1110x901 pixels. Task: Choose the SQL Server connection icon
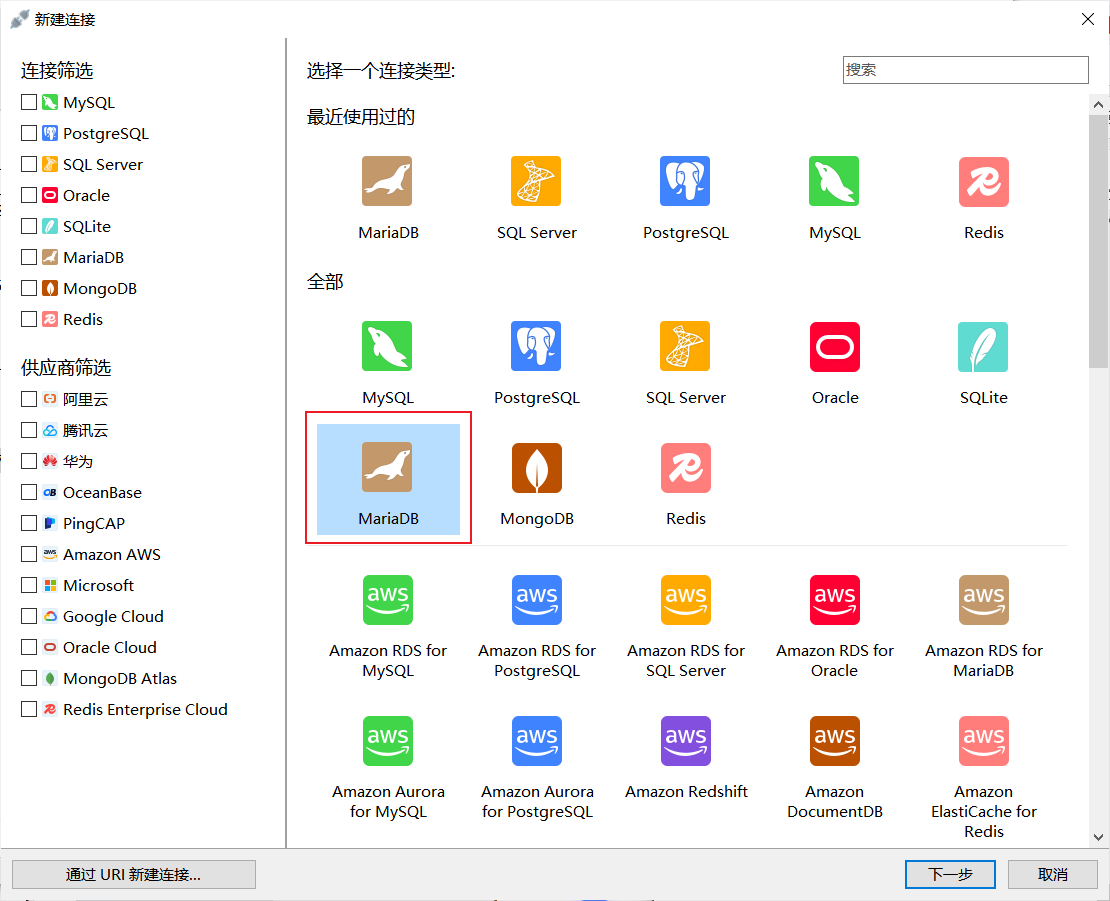point(685,347)
